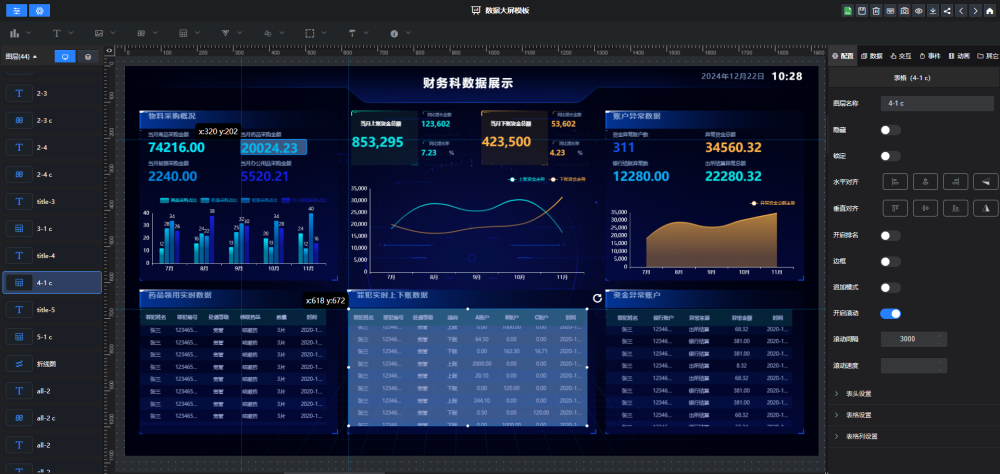Screen dimensions: 1000x474
Task: Open the image component icon
Action: click(x=99, y=33)
